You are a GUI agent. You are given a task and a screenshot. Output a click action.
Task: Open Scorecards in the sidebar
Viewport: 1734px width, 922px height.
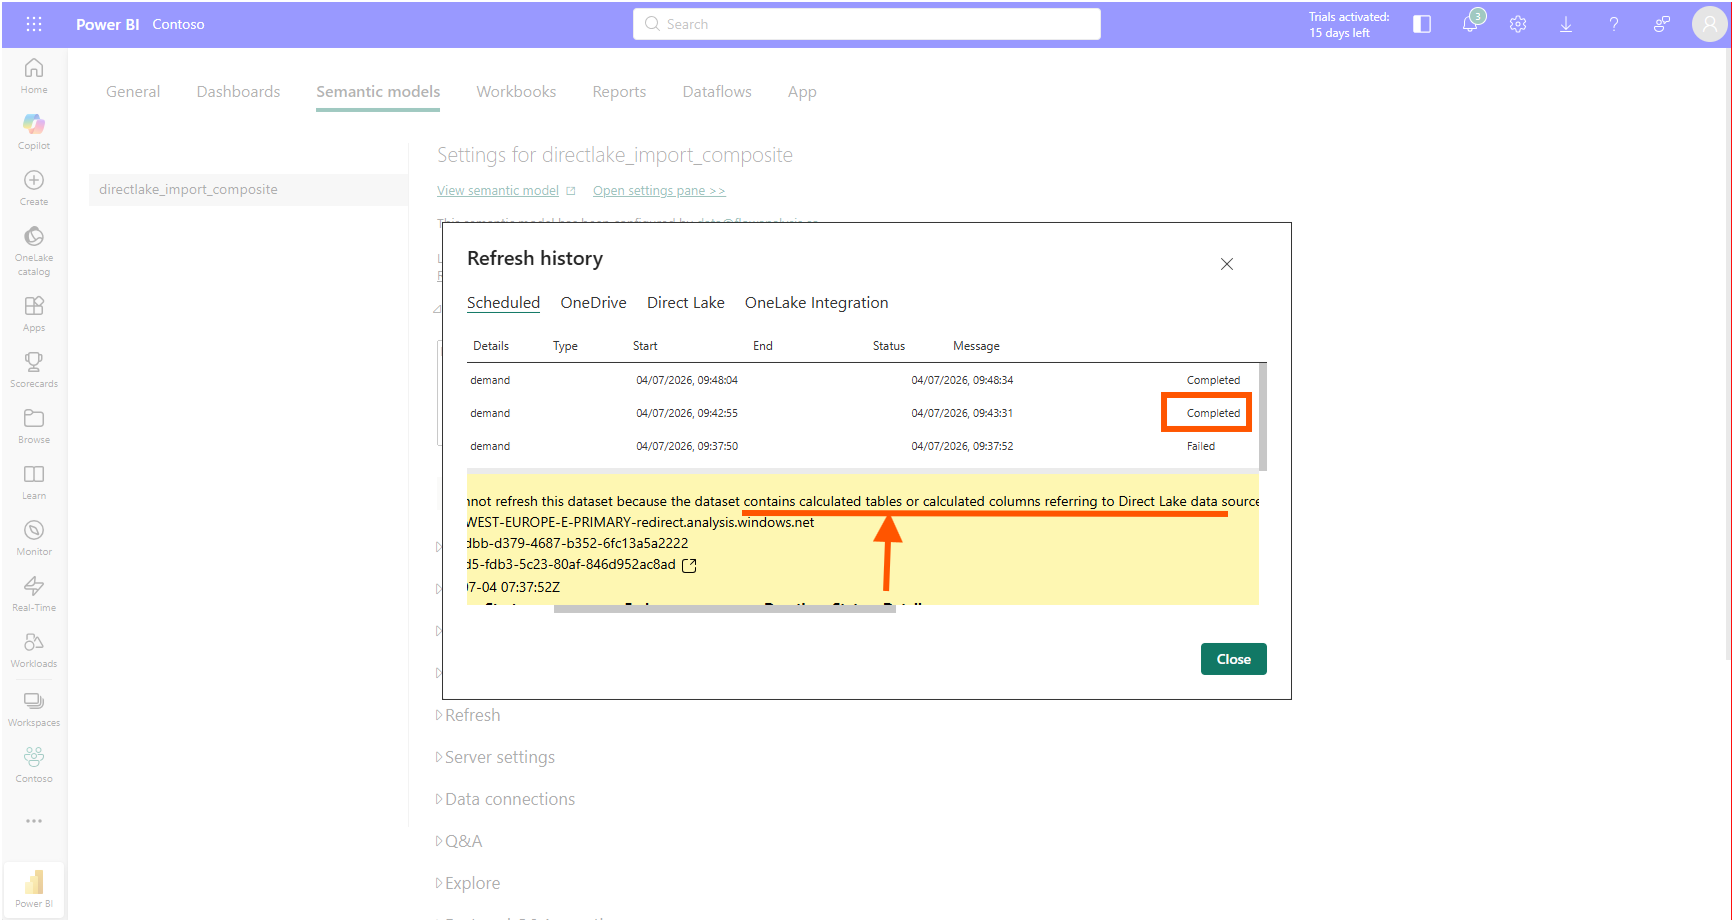click(34, 370)
